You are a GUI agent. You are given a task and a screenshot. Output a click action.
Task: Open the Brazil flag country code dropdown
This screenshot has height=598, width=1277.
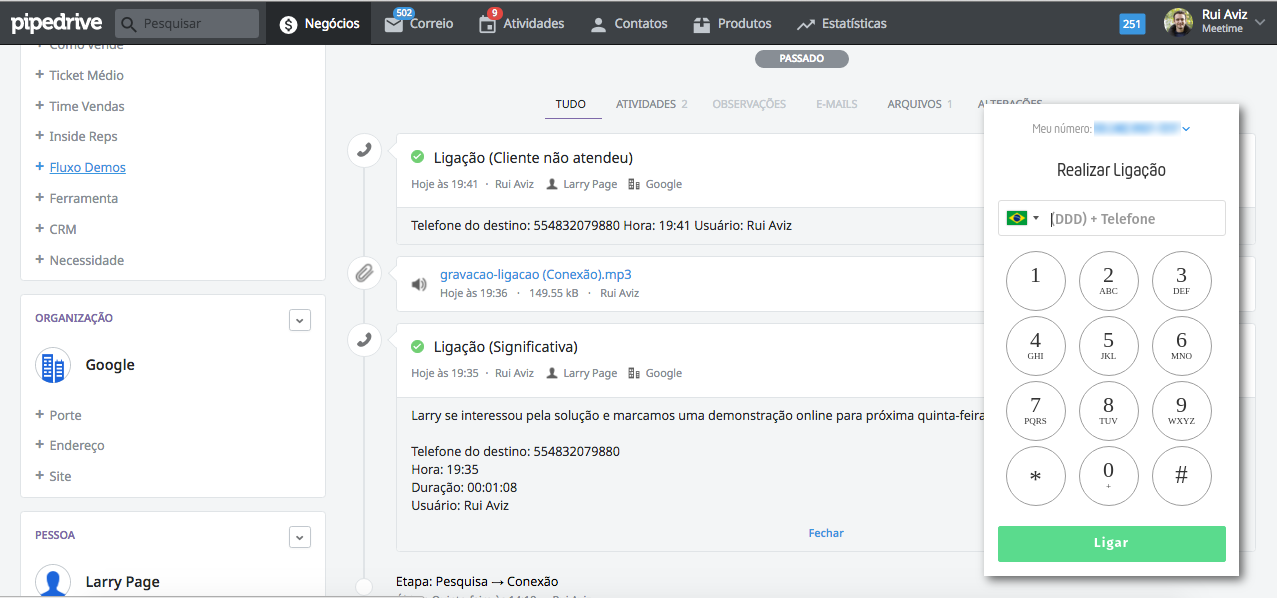(1023, 218)
